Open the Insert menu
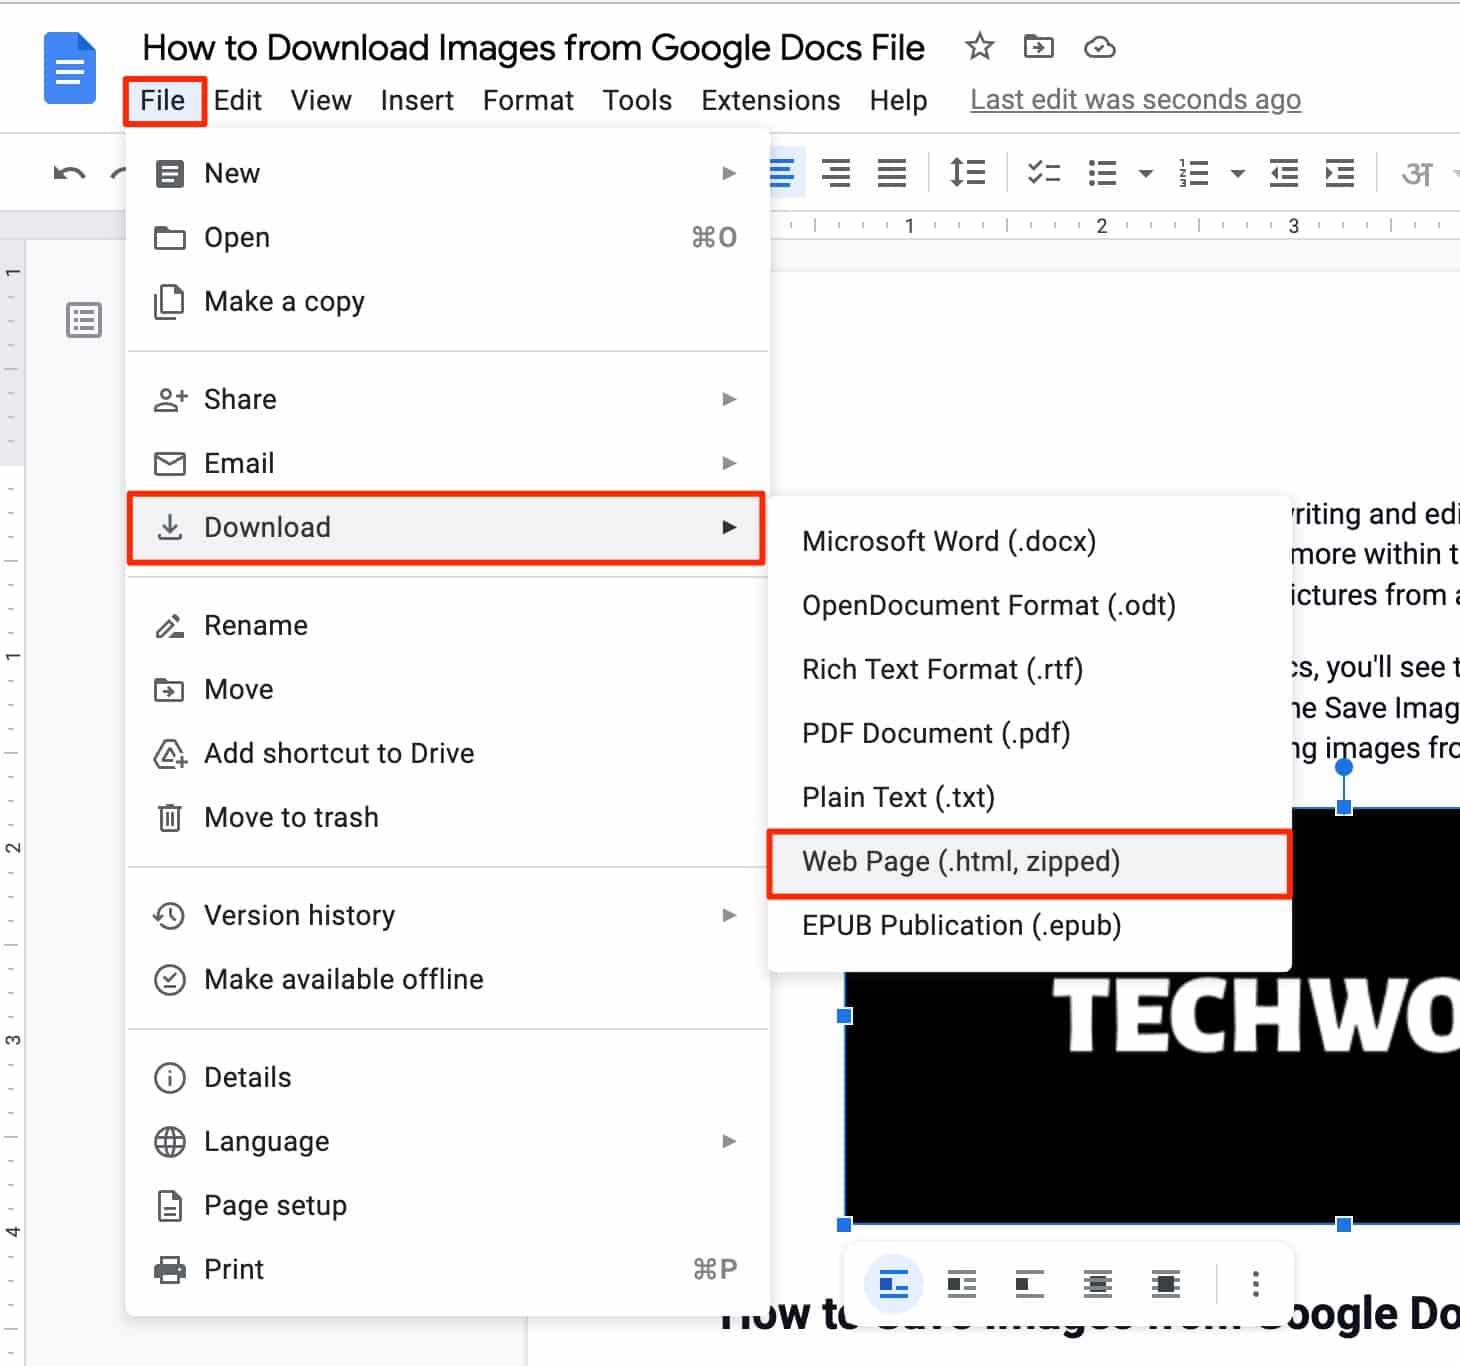Viewport: 1460px width, 1366px height. click(417, 100)
